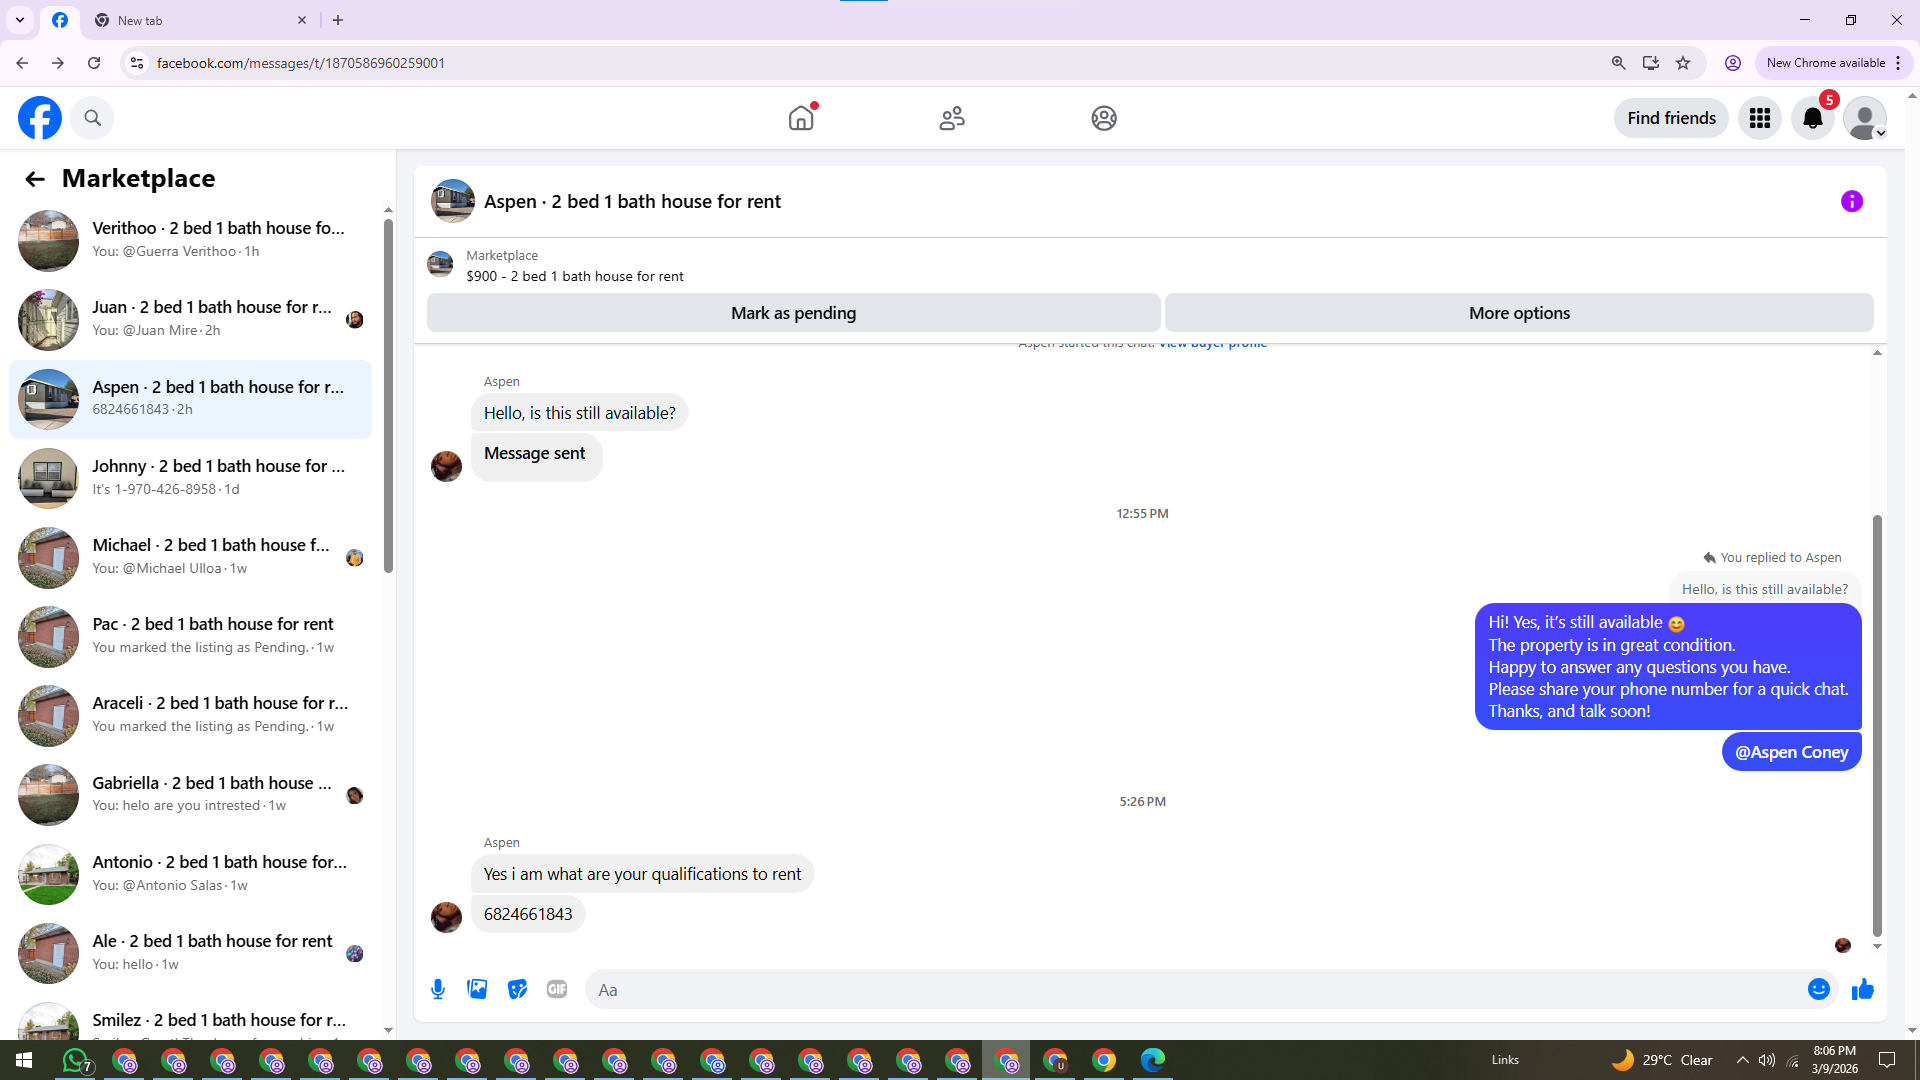Screen dimensions: 1920x1080
Task: Send a thumbs-up like
Action: [1862, 990]
